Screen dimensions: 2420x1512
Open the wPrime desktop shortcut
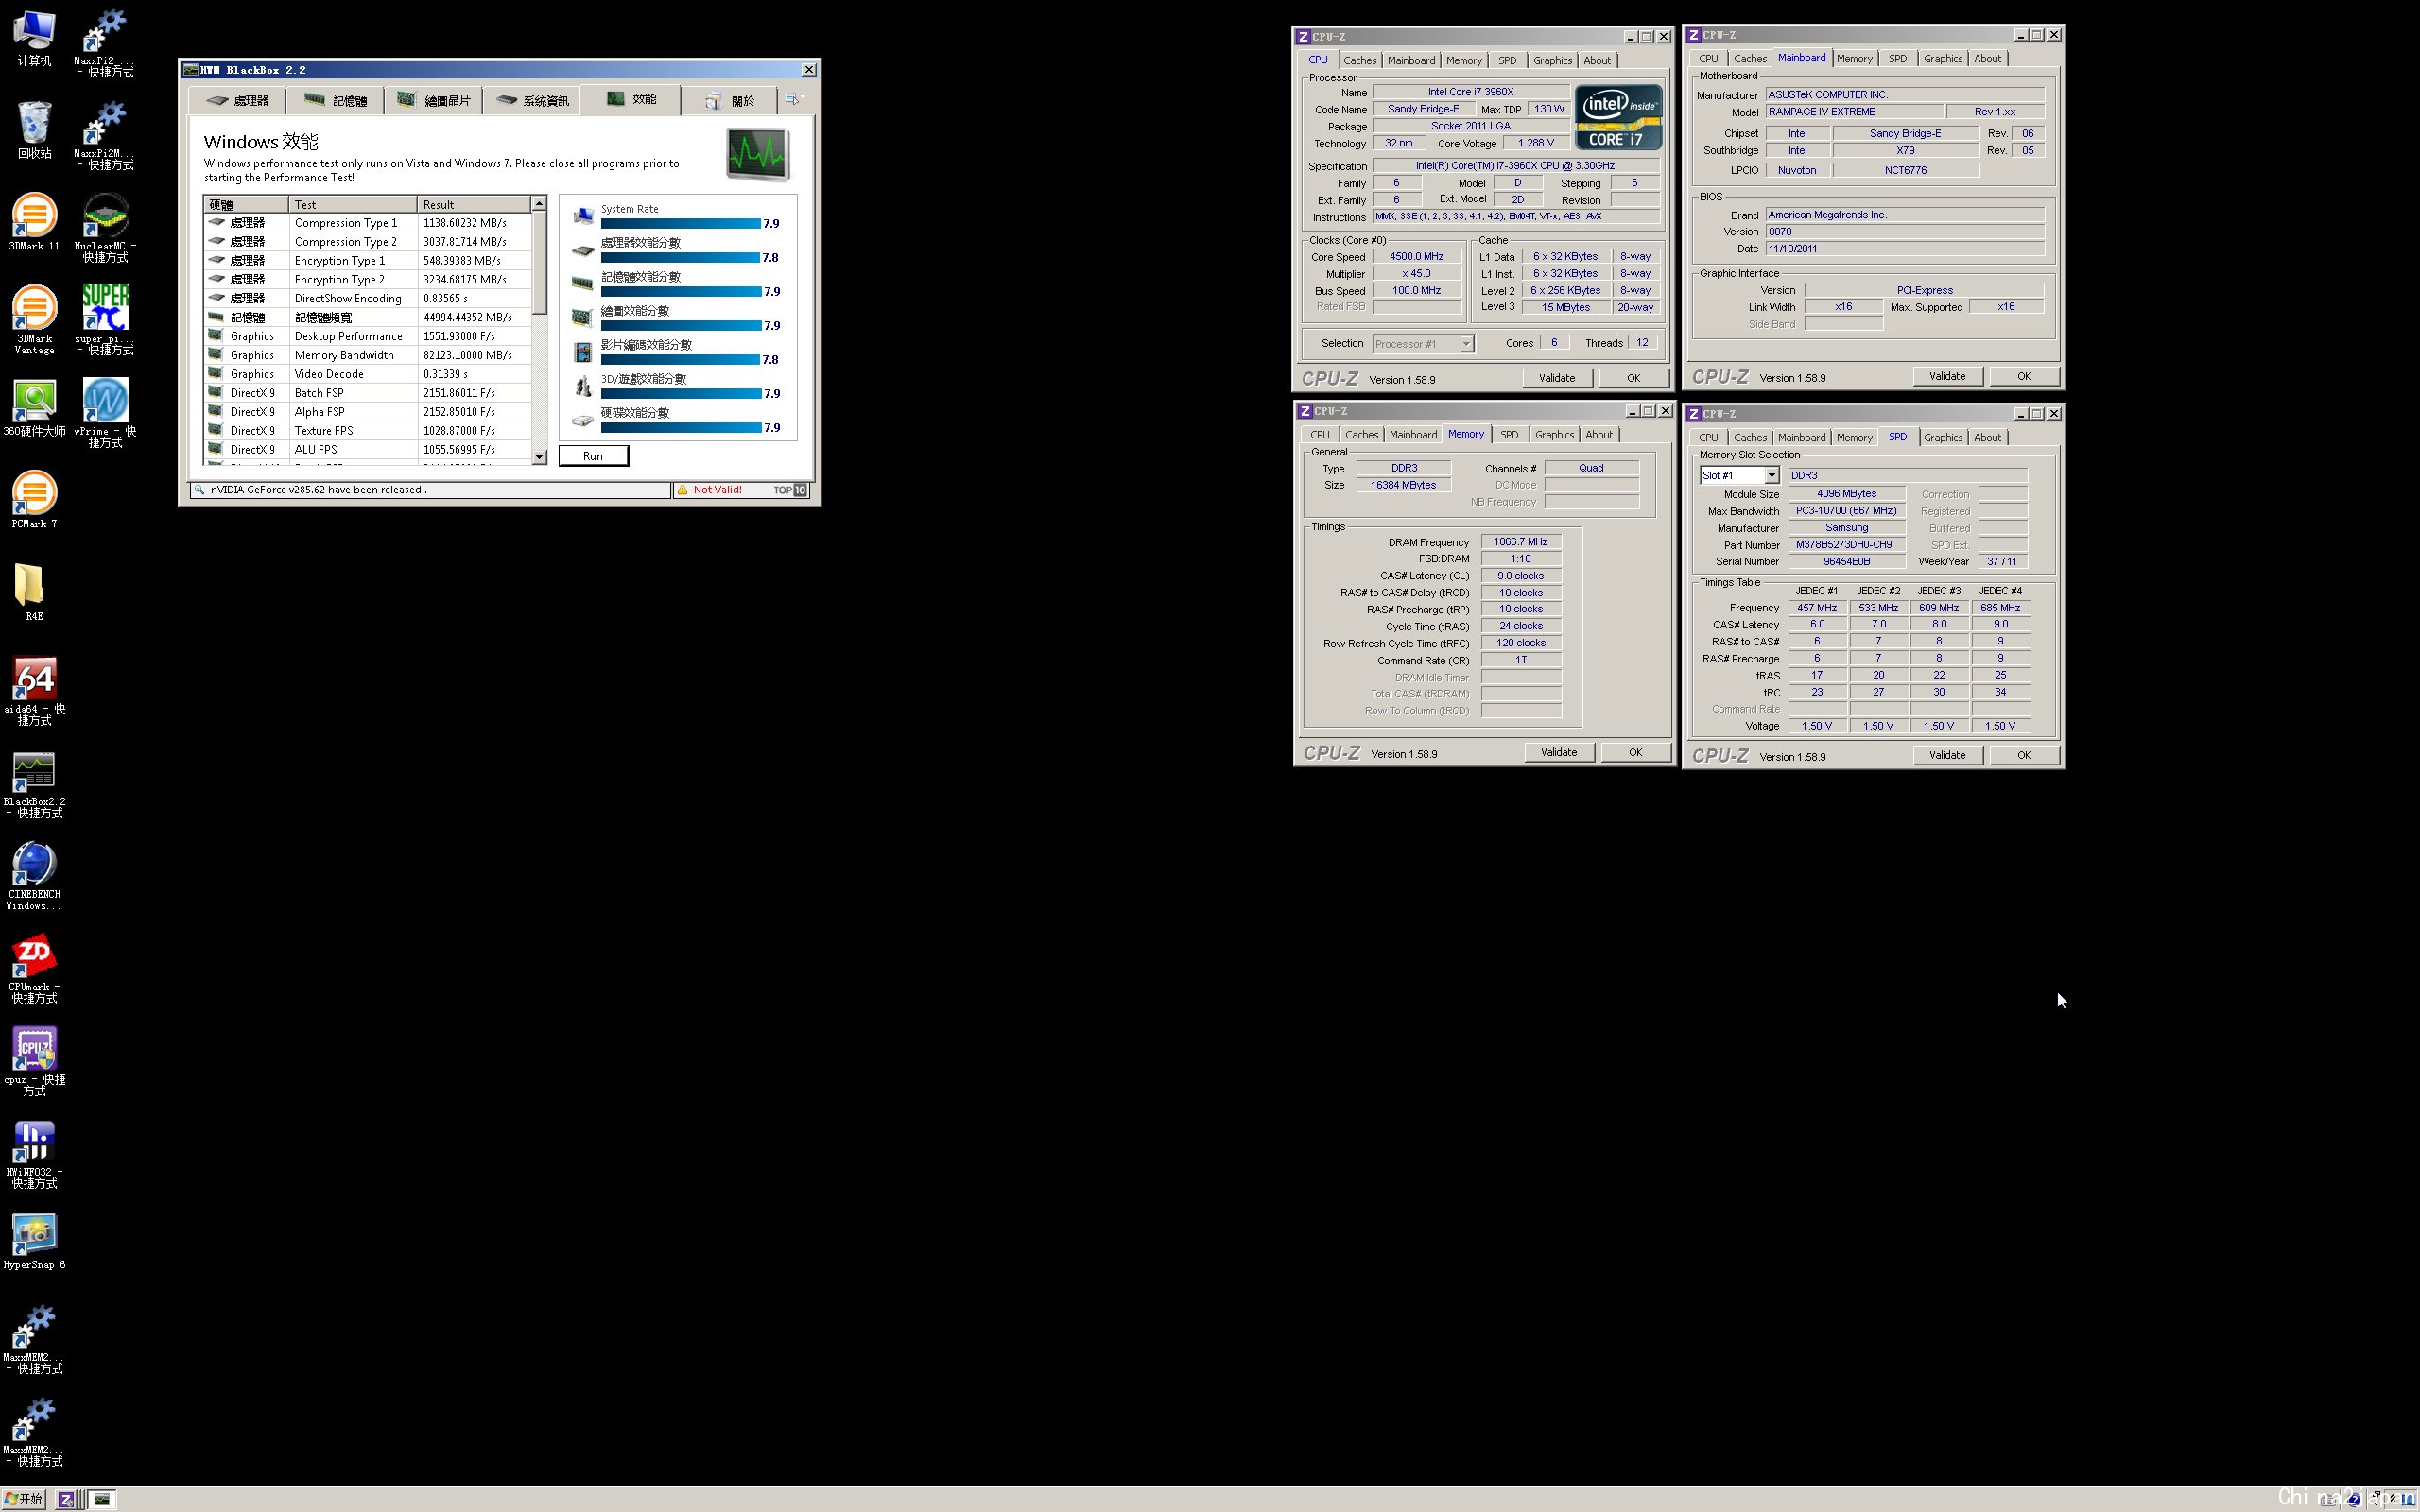105,410
